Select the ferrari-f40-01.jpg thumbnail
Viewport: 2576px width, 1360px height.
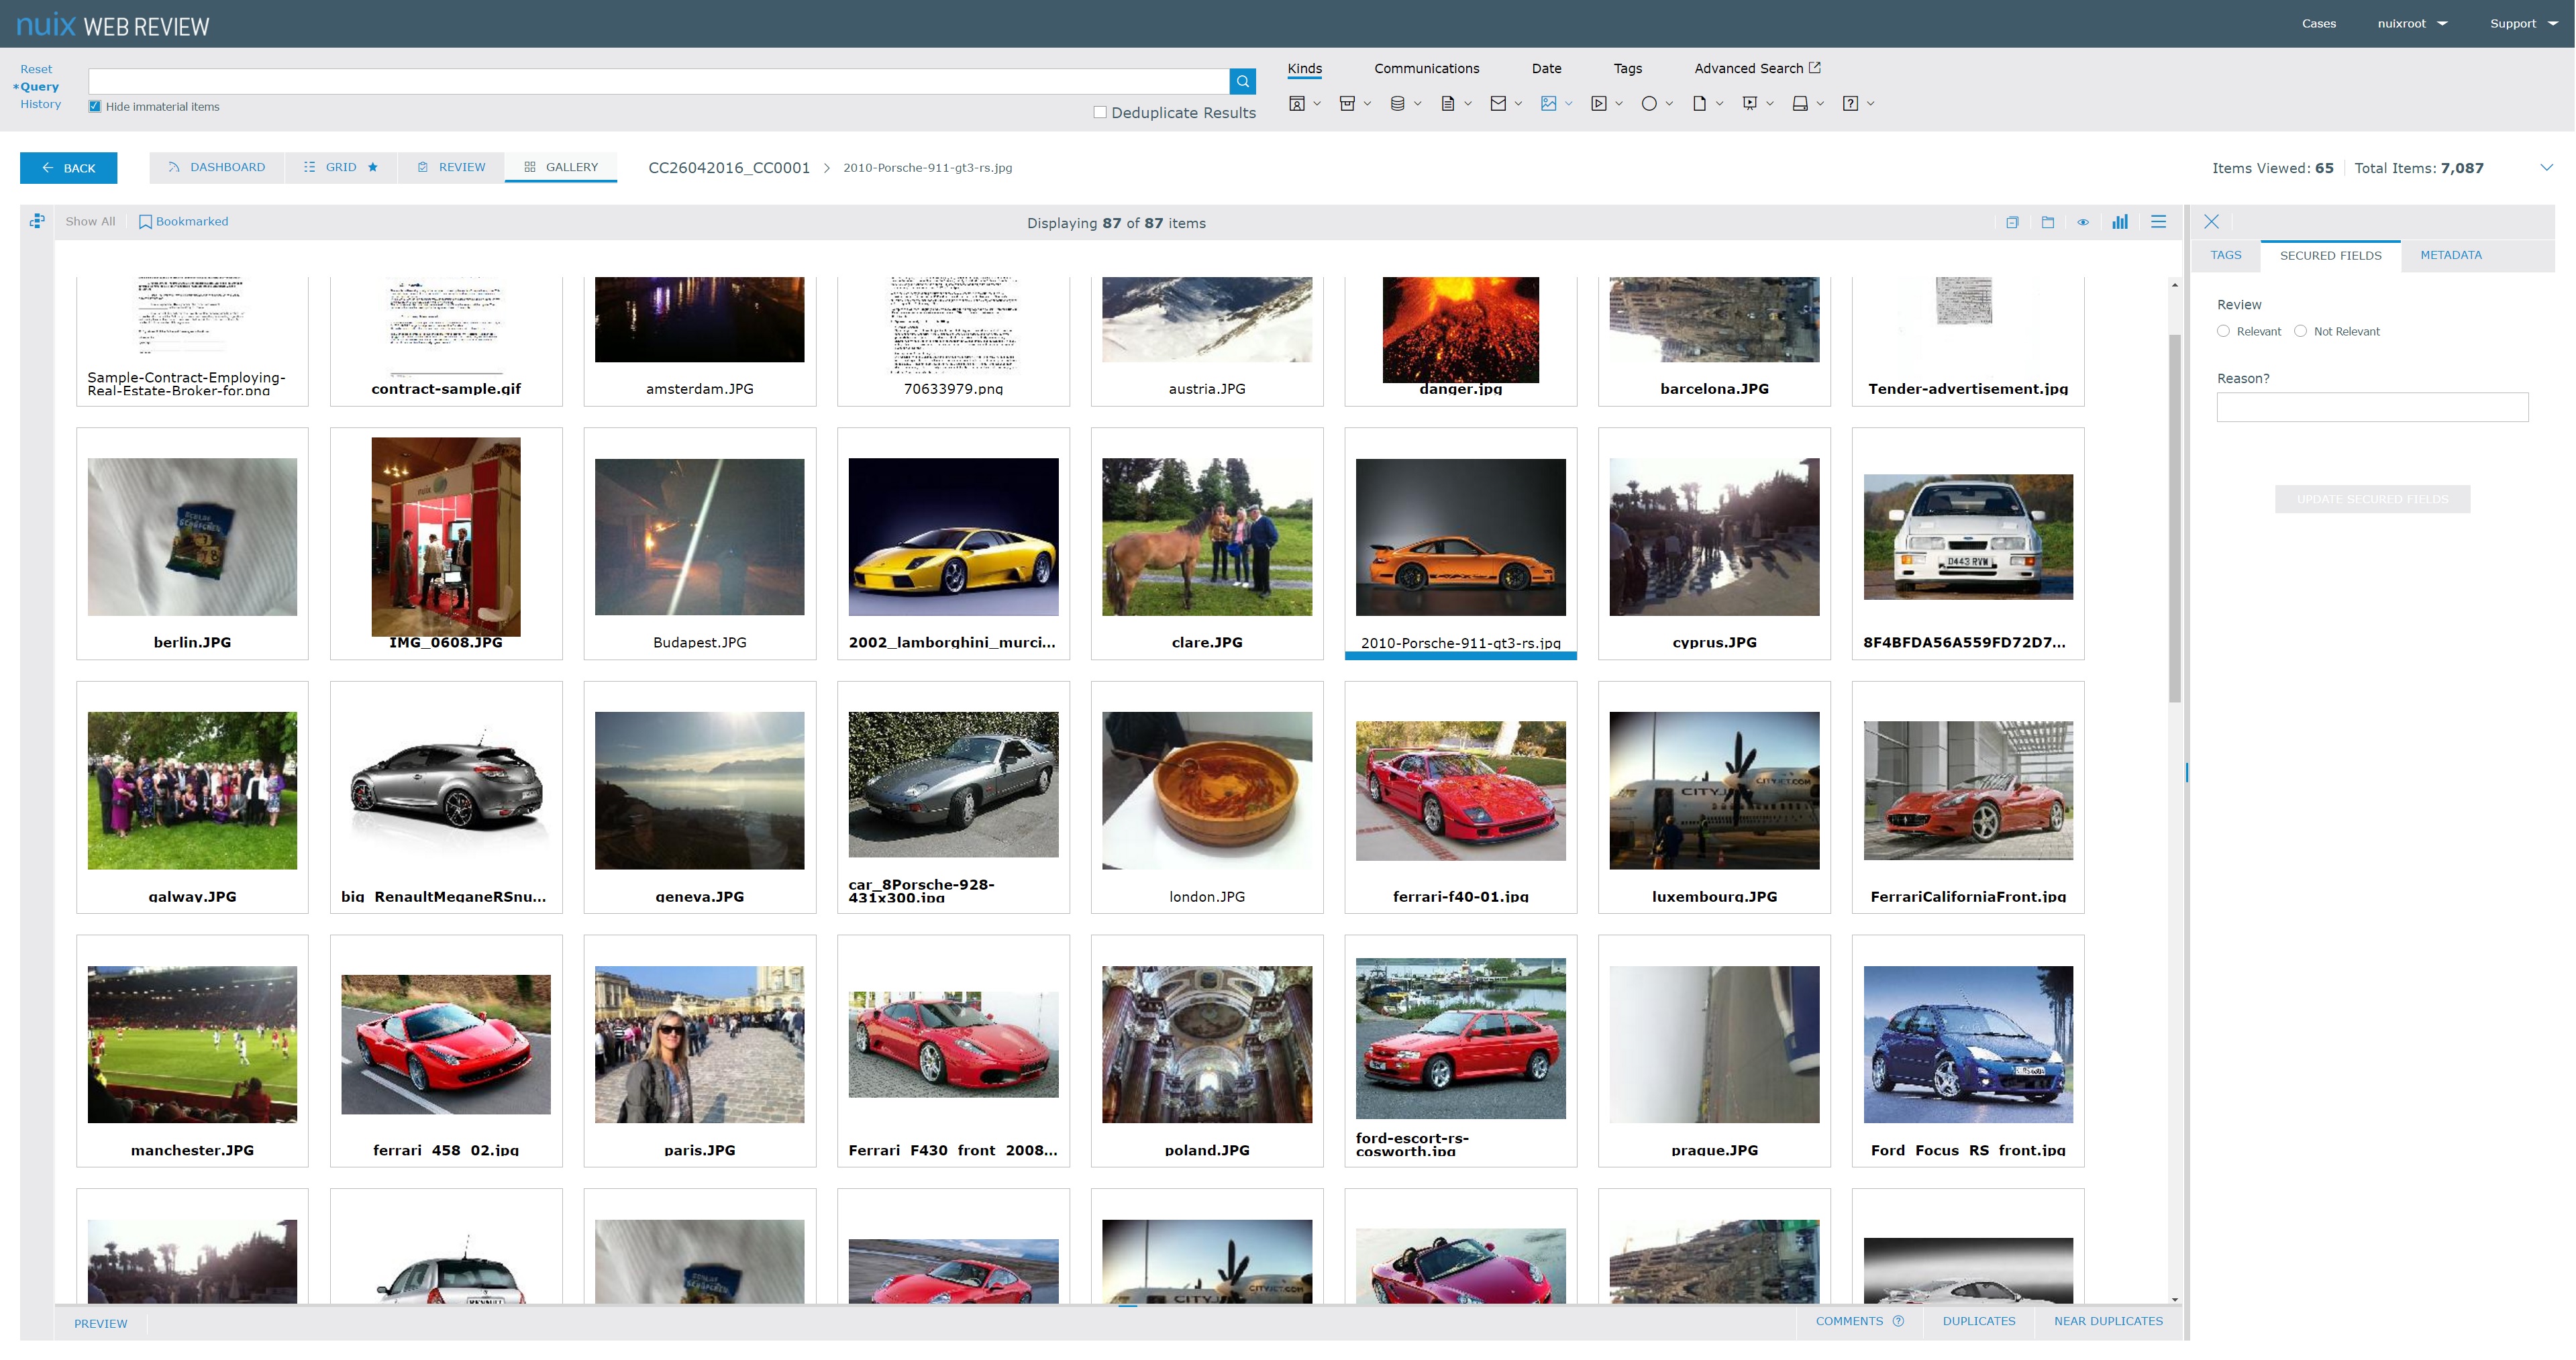click(1460, 797)
